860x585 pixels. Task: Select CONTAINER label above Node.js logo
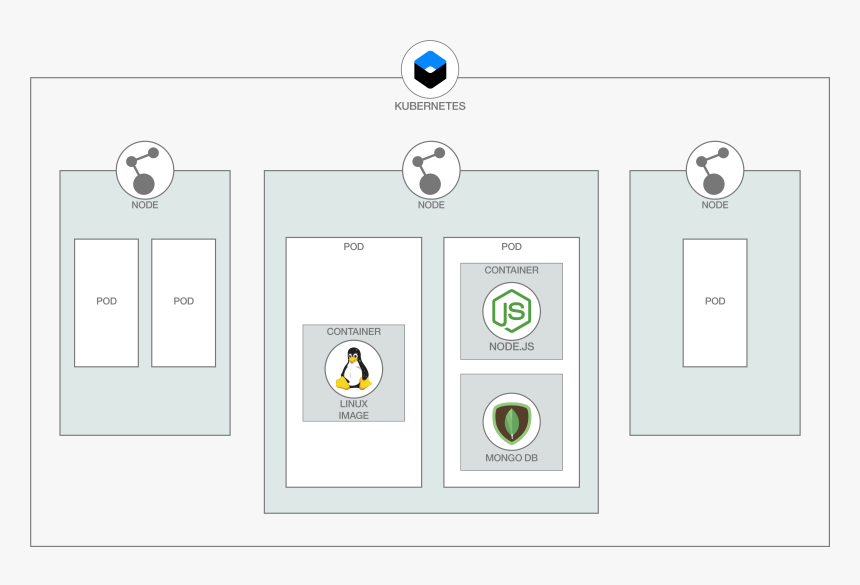pos(512,270)
